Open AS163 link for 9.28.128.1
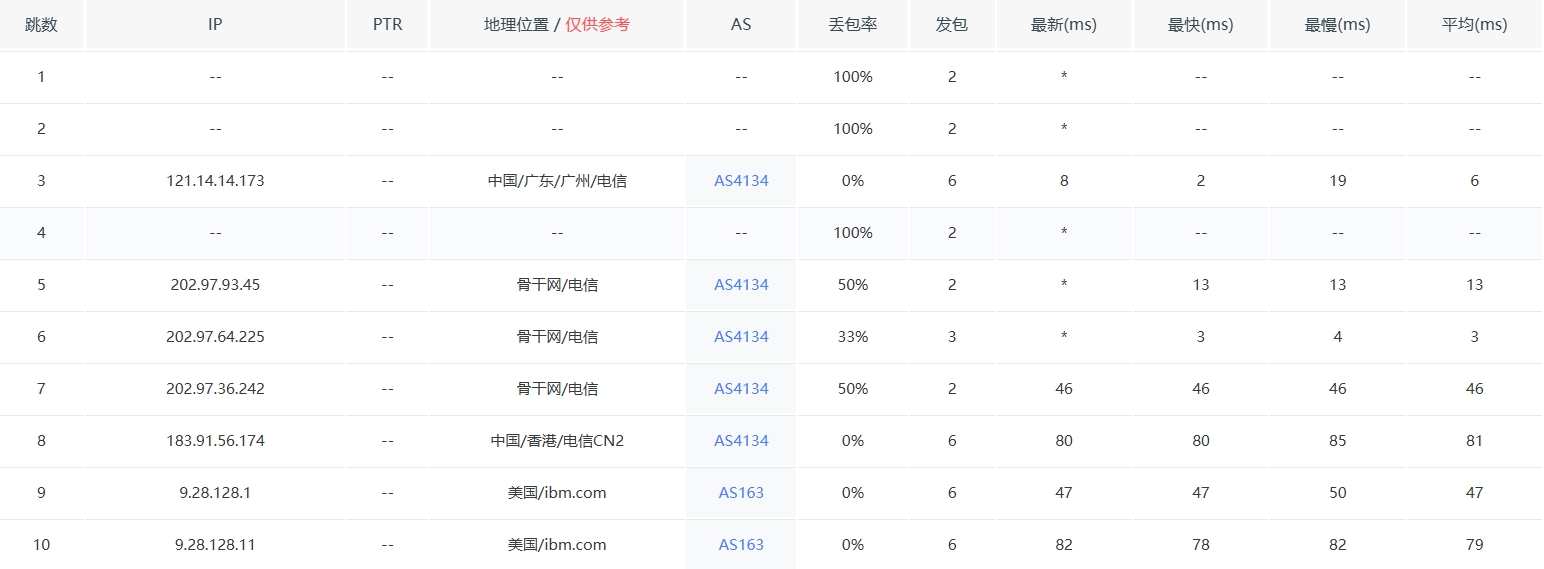The image size is (1544, 569). click(x=741, y=493)
